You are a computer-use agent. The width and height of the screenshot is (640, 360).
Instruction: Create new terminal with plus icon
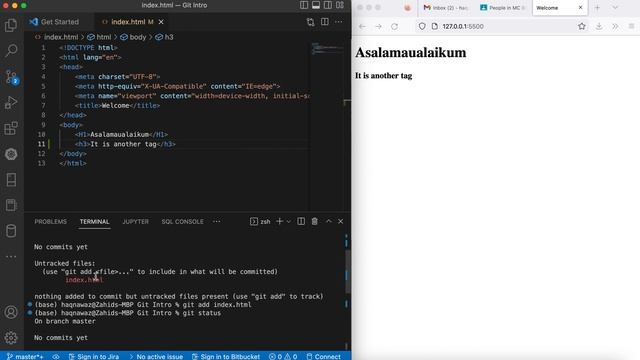[280, 221]
